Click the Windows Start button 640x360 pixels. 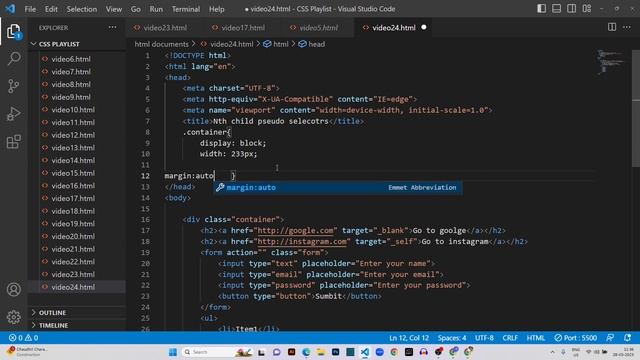[173, 352]
